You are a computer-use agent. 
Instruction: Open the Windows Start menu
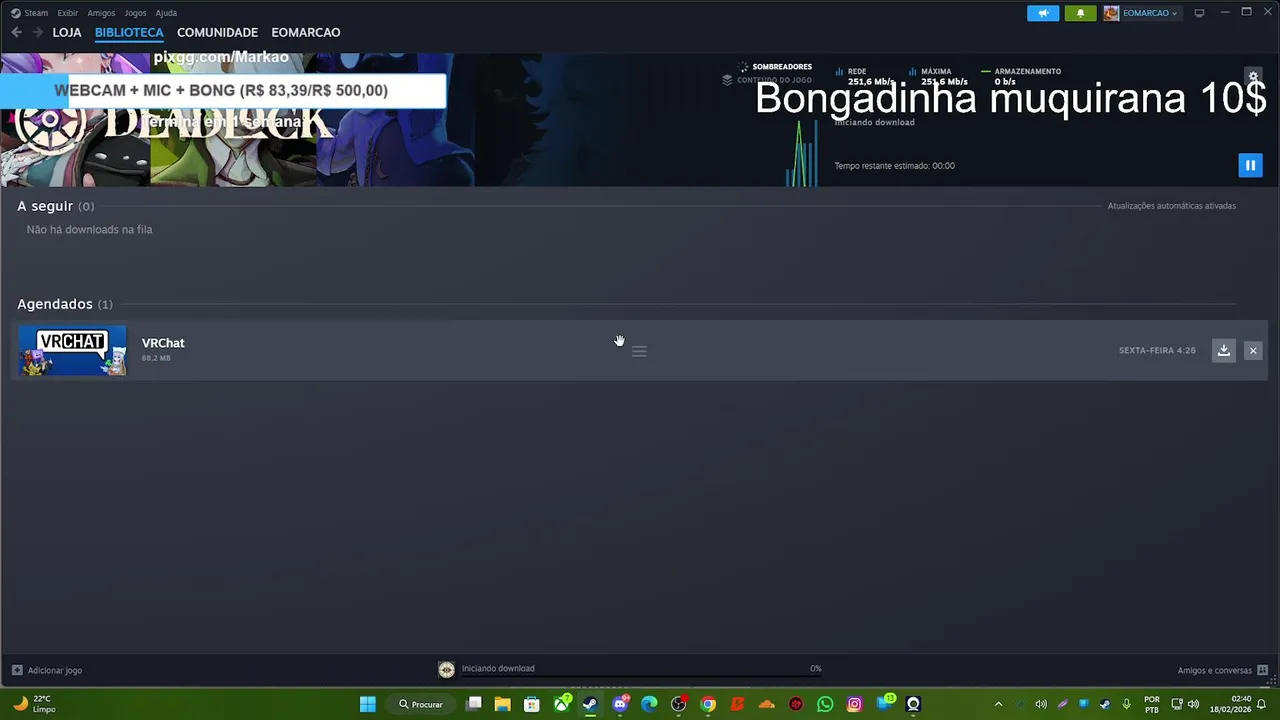point(367,704)
